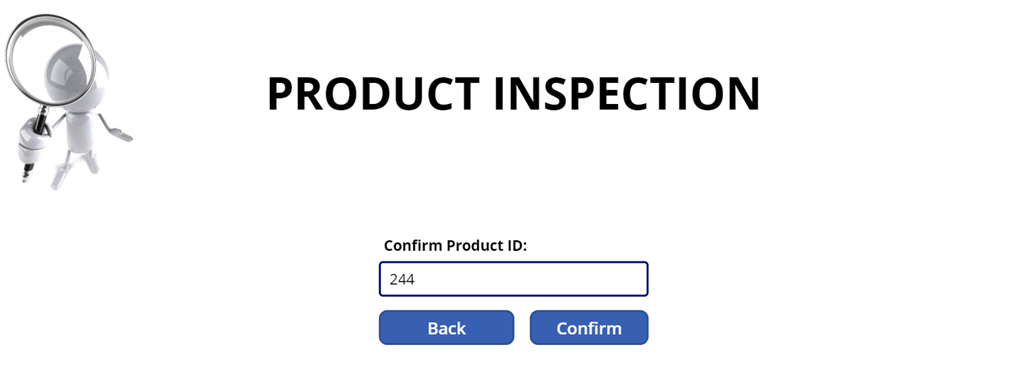Viewport: 1024px width, 385px height.
Task: Click the magnifying glass lens in the logo
Action: (50, 59)
